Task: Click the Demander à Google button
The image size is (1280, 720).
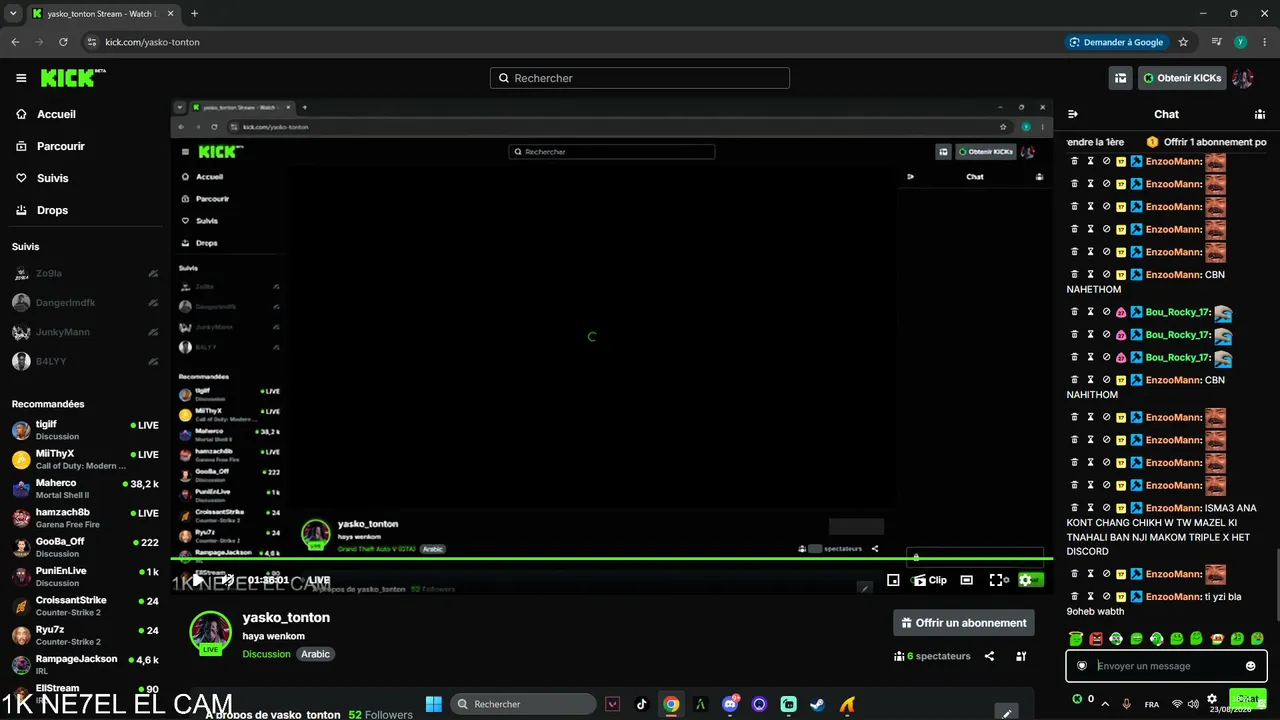Action: [1116, 42]
